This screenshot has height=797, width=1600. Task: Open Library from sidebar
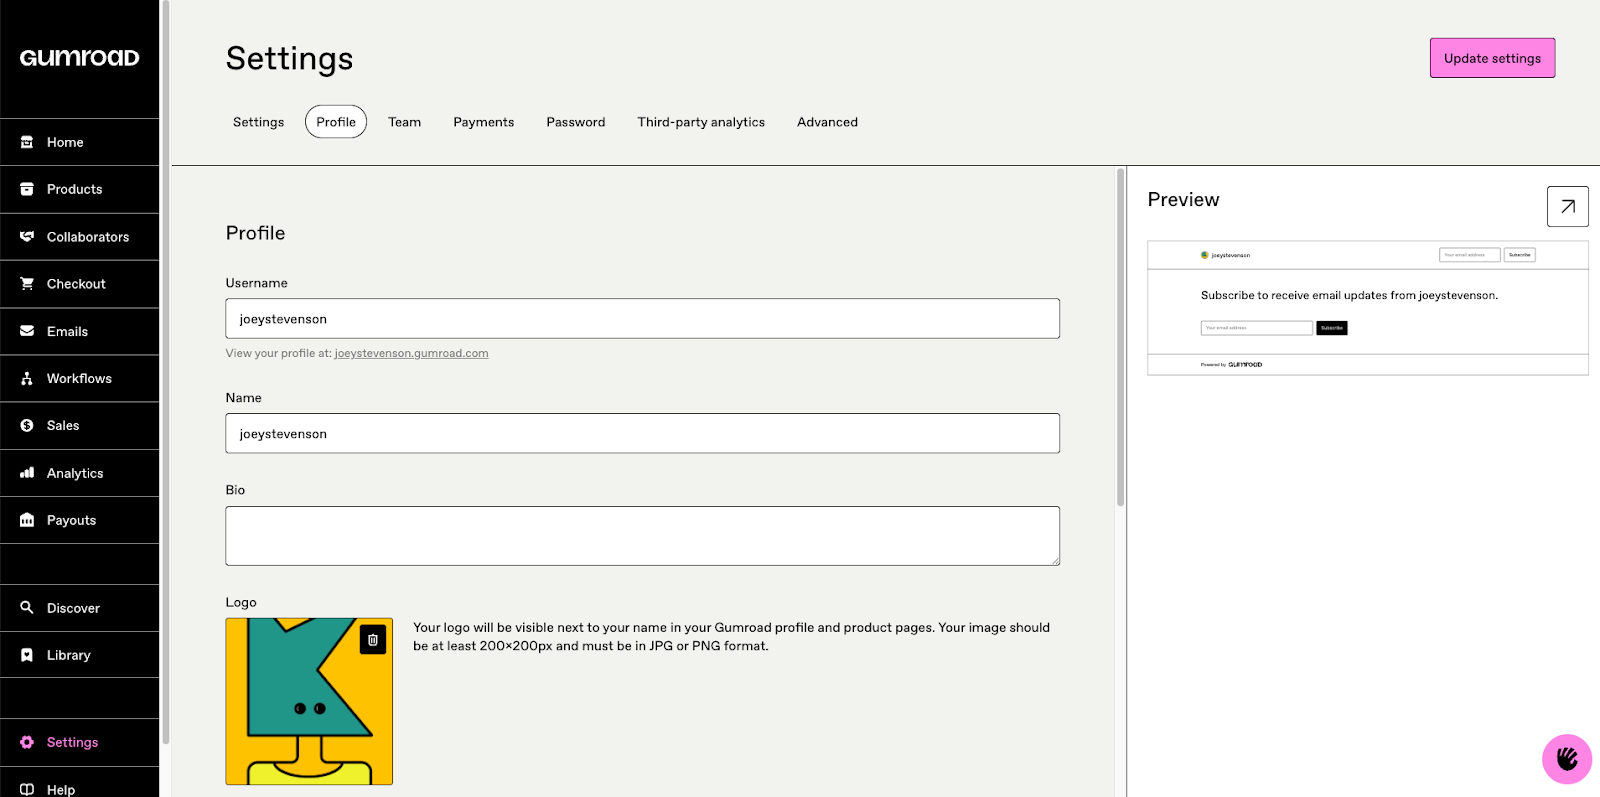click(80, 655)
